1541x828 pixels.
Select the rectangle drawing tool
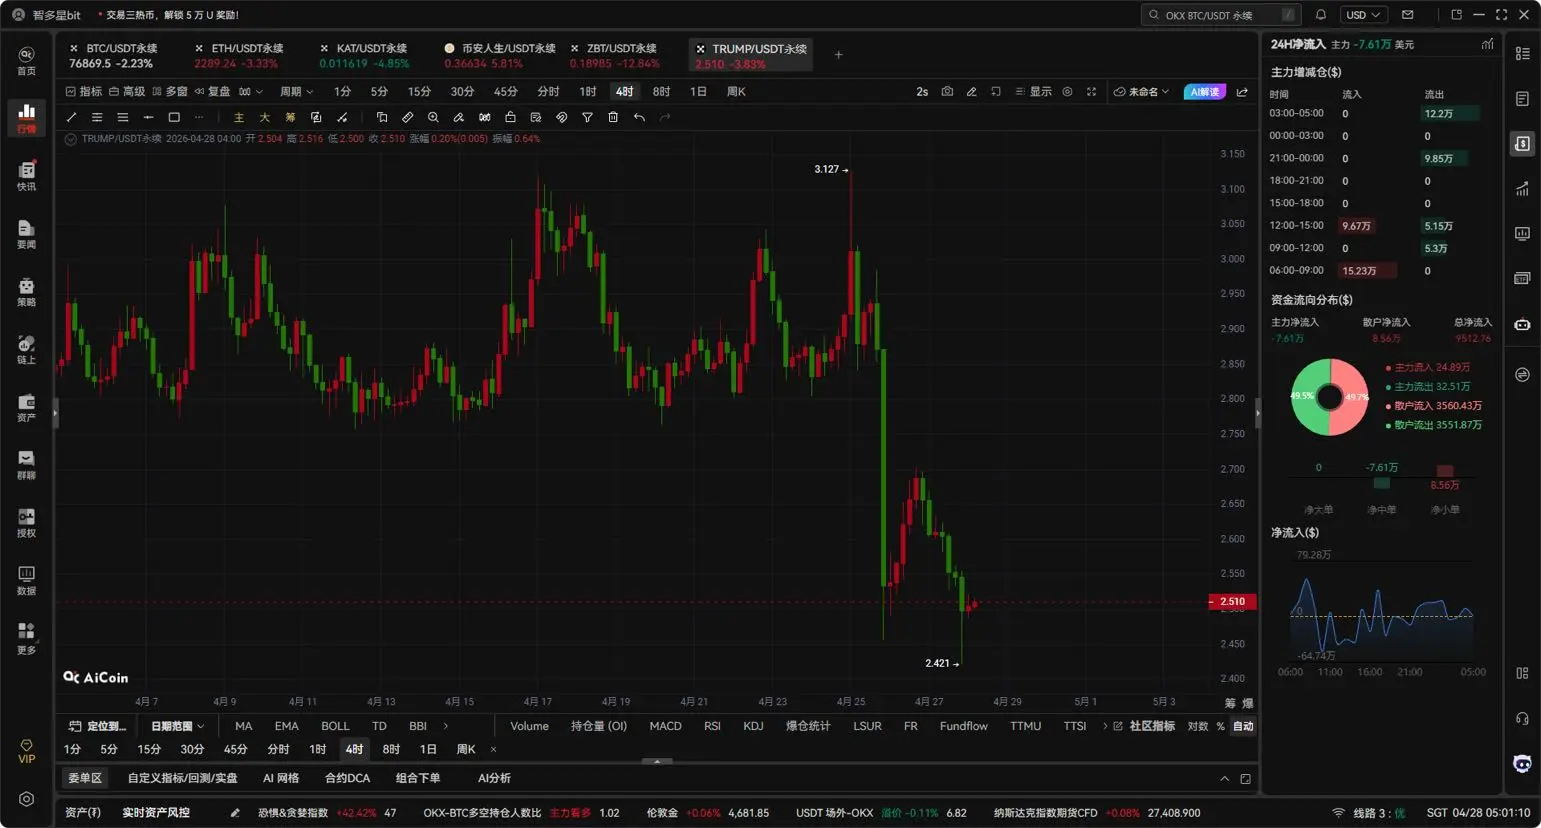coord(174,117)
